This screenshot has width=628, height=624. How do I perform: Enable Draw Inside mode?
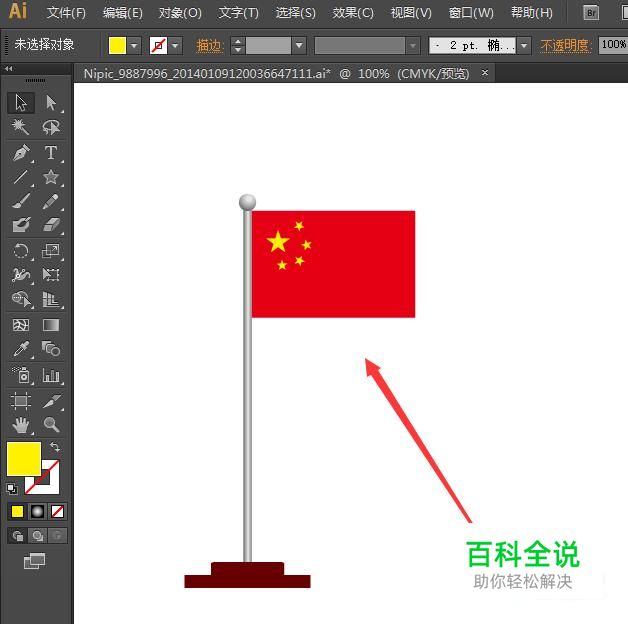57,535
